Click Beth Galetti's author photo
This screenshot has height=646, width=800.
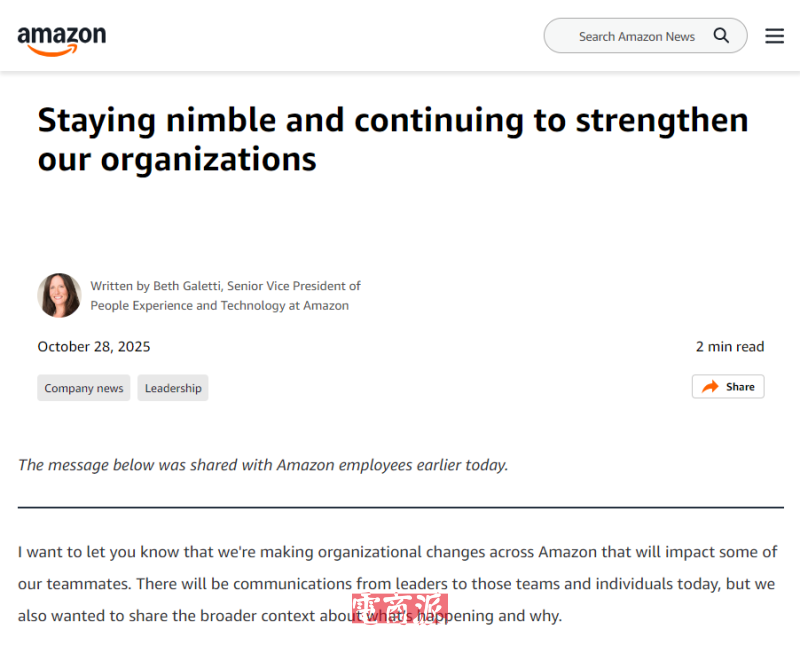pos(59,295)
